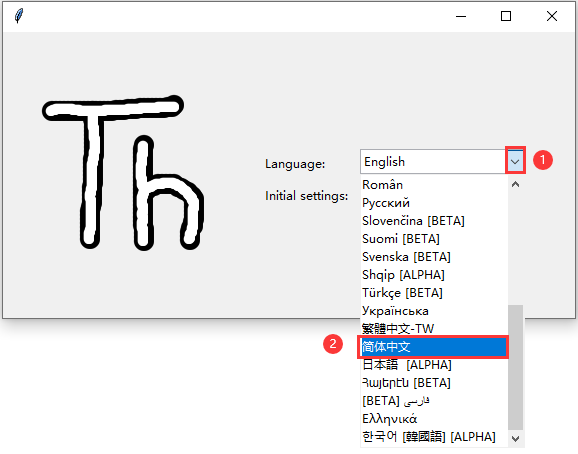Click the scroll up arrow of list
This screenshot has width=578, height=454.
pyautogui.click(x=515, y=184)
